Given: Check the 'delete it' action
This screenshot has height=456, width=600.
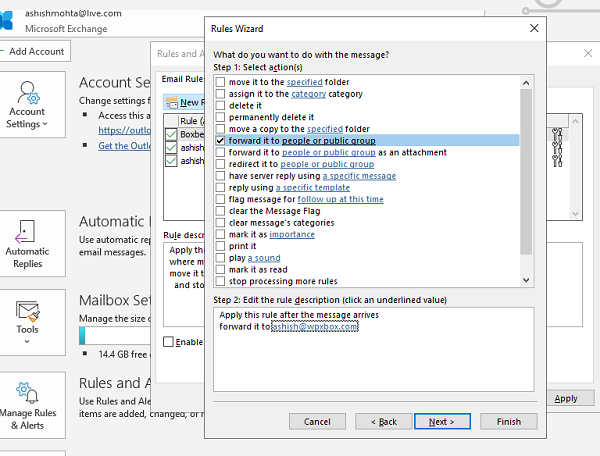Looking at the screenshot, I should pos(220,106).
